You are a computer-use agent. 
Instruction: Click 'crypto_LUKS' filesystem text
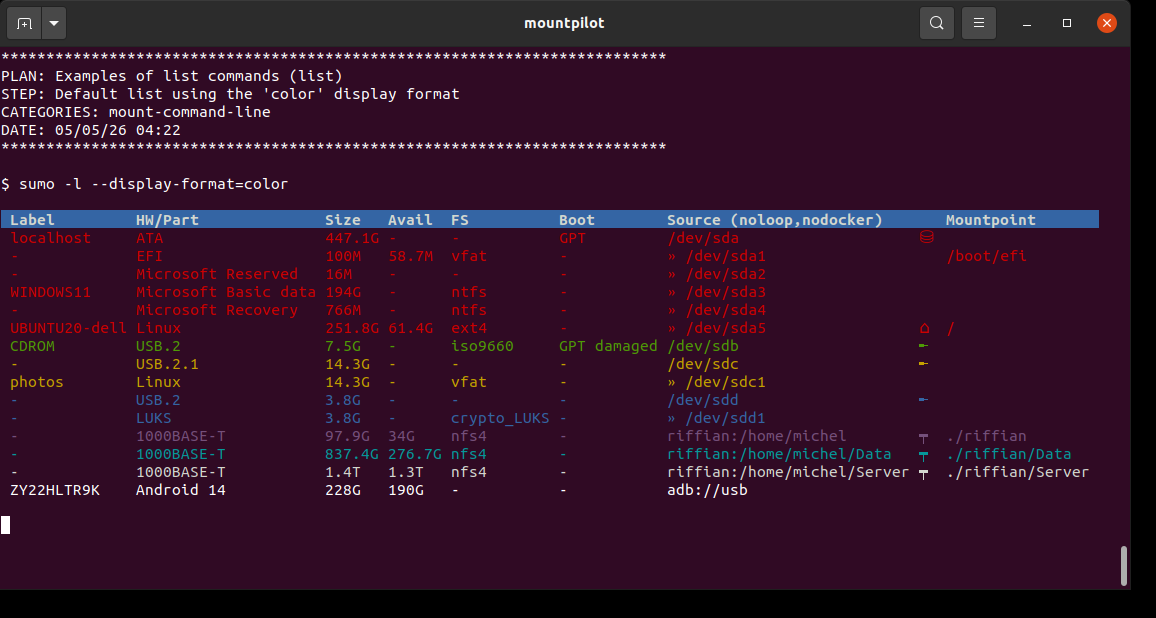[x=501, y=418]
